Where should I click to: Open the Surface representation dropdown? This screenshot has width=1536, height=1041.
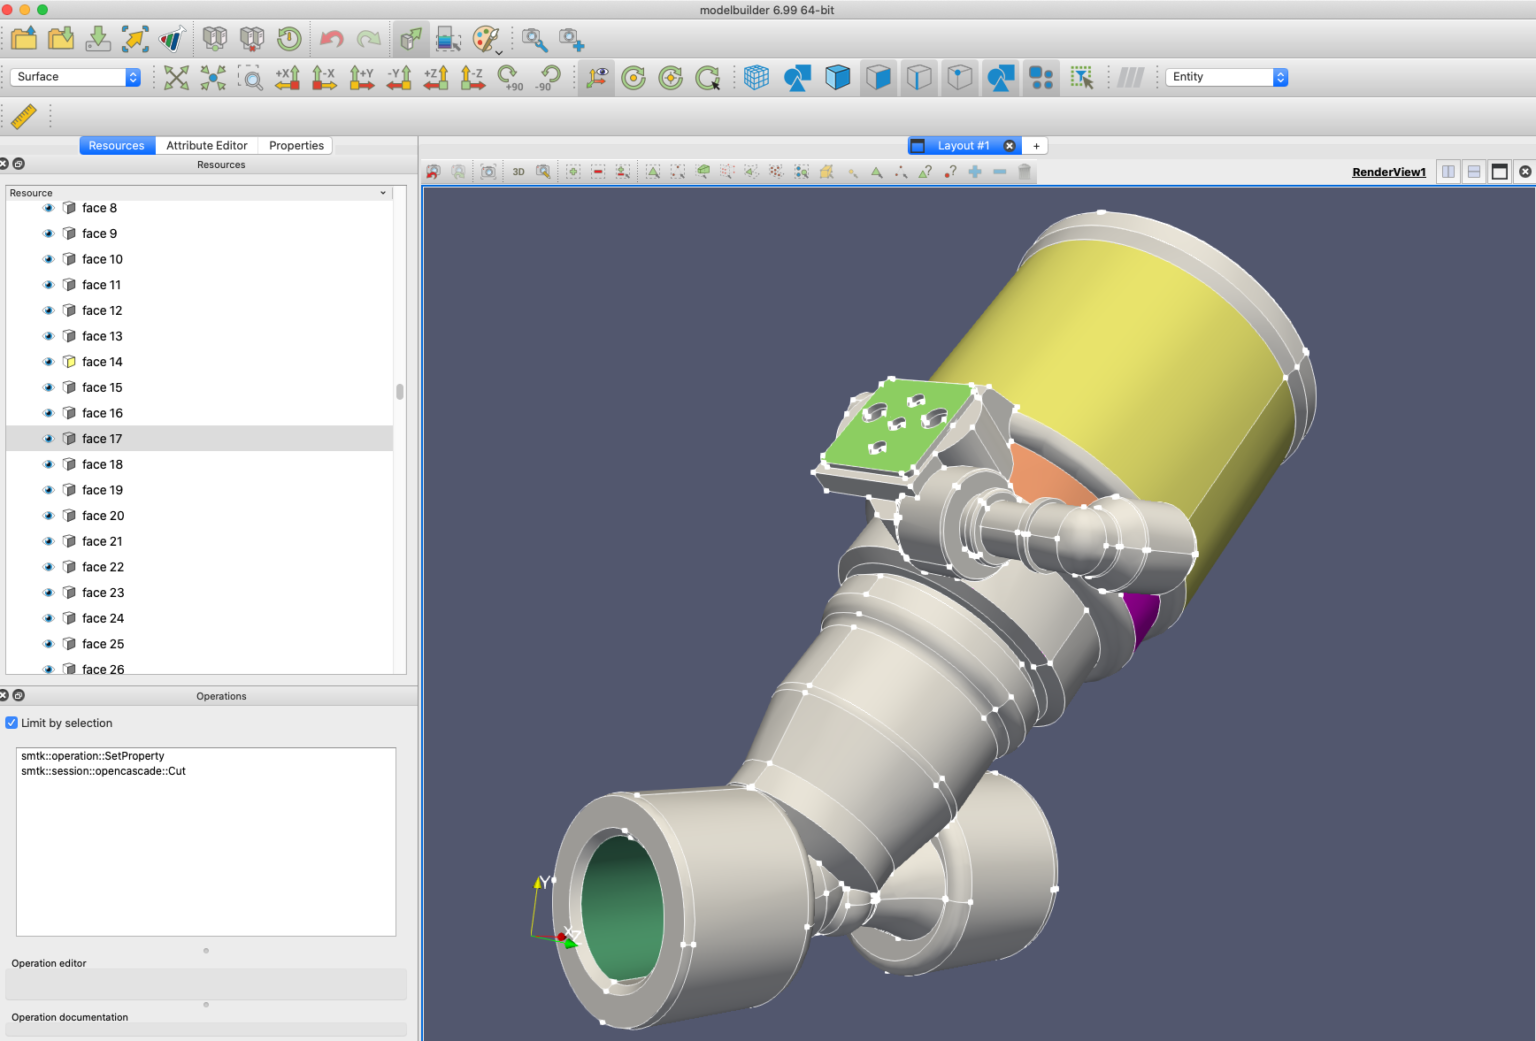click(x=75, y=77)
